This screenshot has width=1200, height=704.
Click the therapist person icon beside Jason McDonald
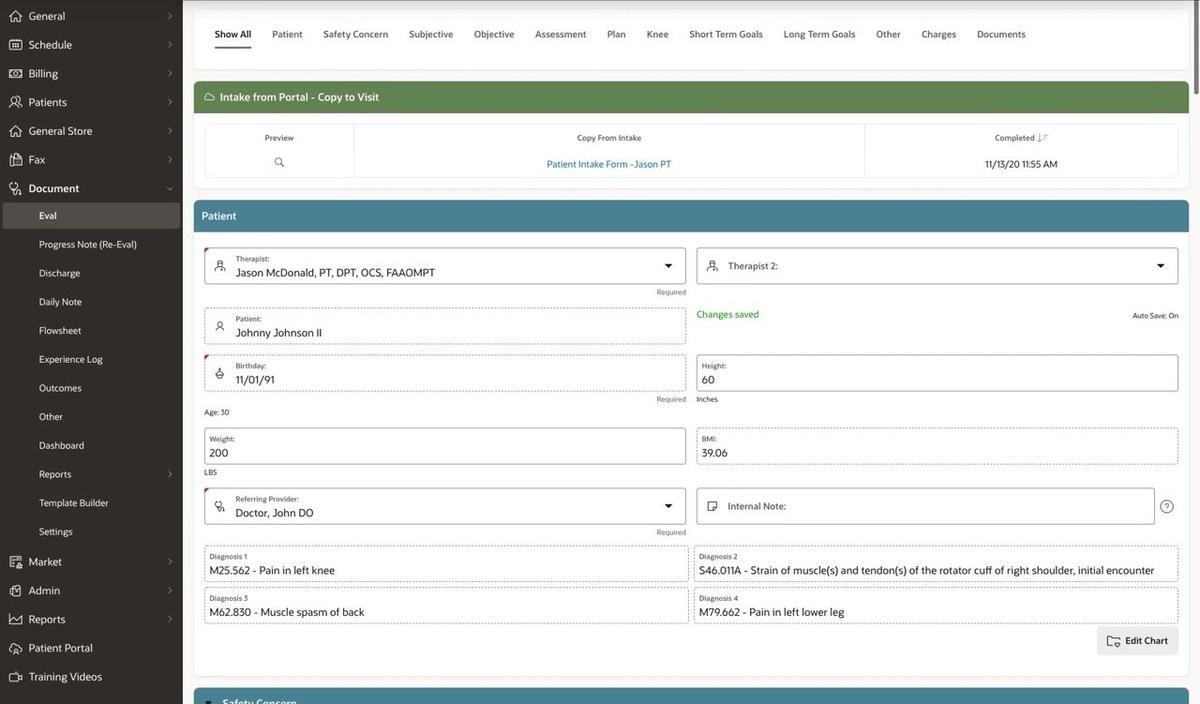tap(219, 265)
